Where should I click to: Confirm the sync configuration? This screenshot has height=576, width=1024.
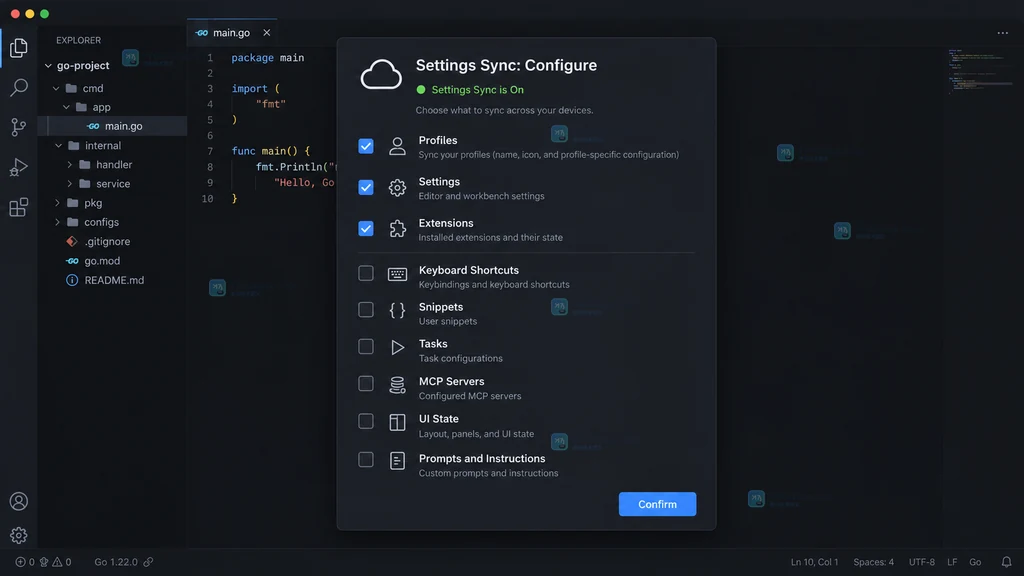coord(657,504)
